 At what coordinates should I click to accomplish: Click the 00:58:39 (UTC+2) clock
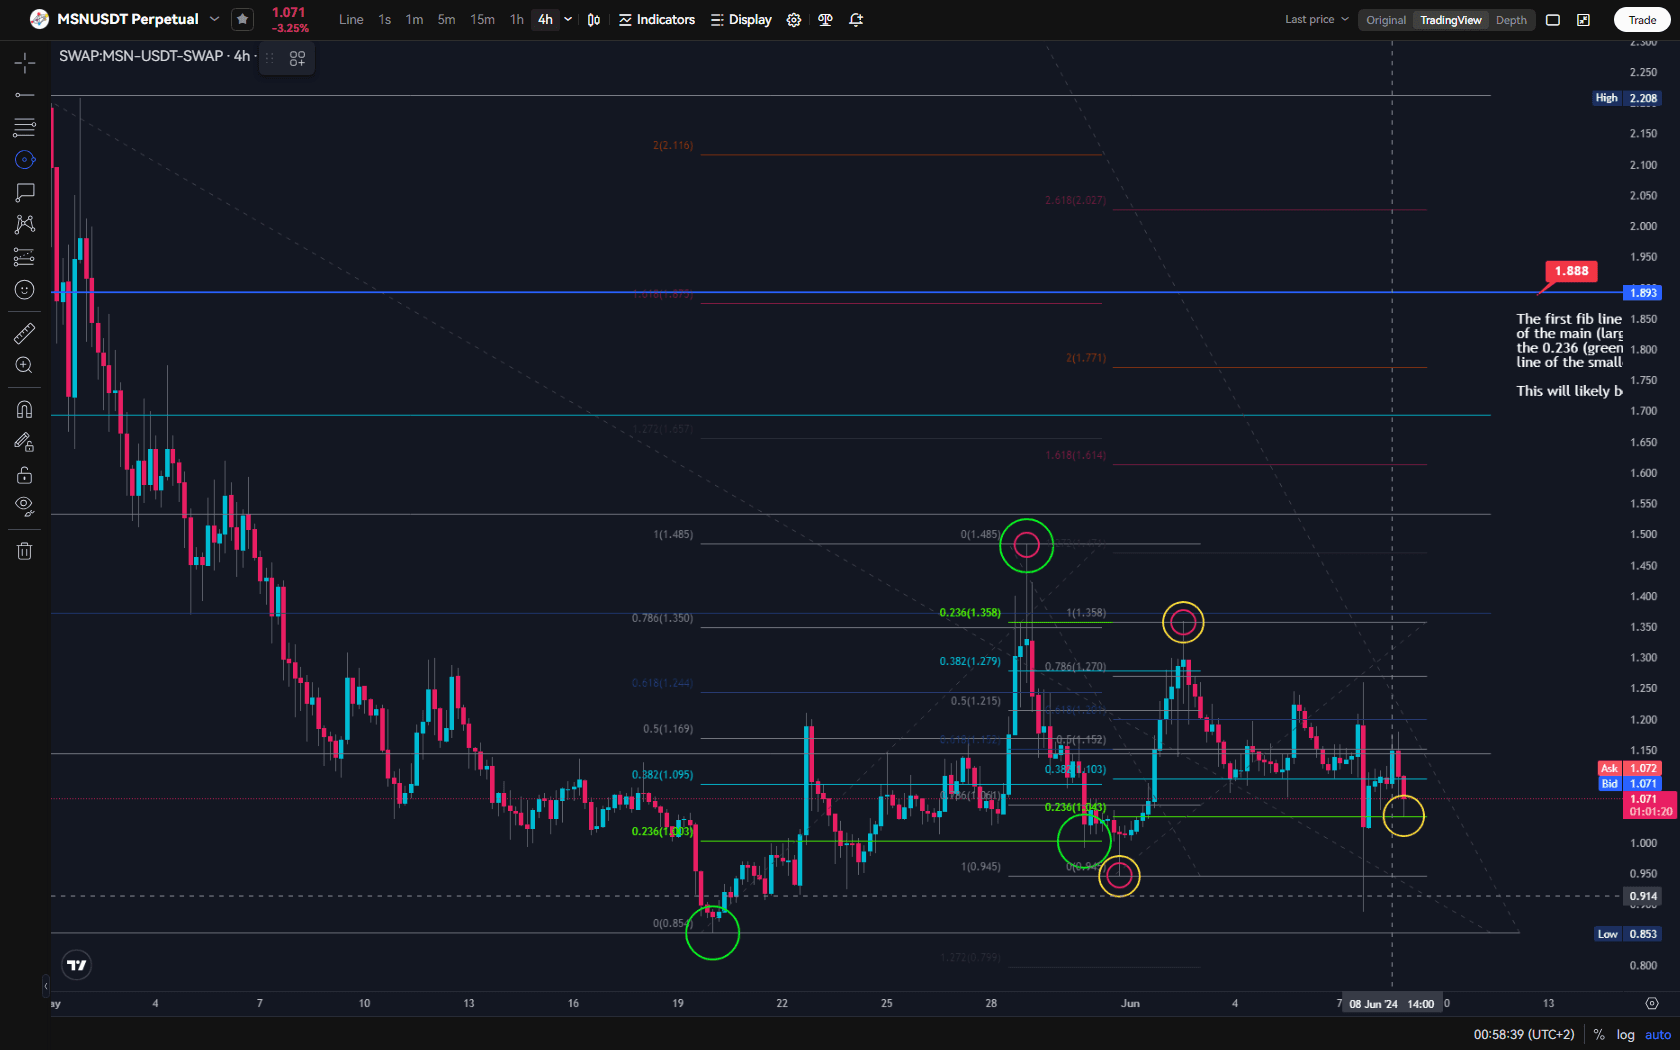pyautogui.click(x=1524, y=1035)
